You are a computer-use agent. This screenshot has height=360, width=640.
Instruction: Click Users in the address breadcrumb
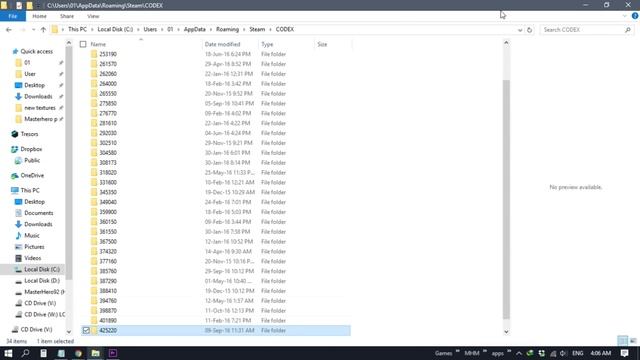pos(150,29)
